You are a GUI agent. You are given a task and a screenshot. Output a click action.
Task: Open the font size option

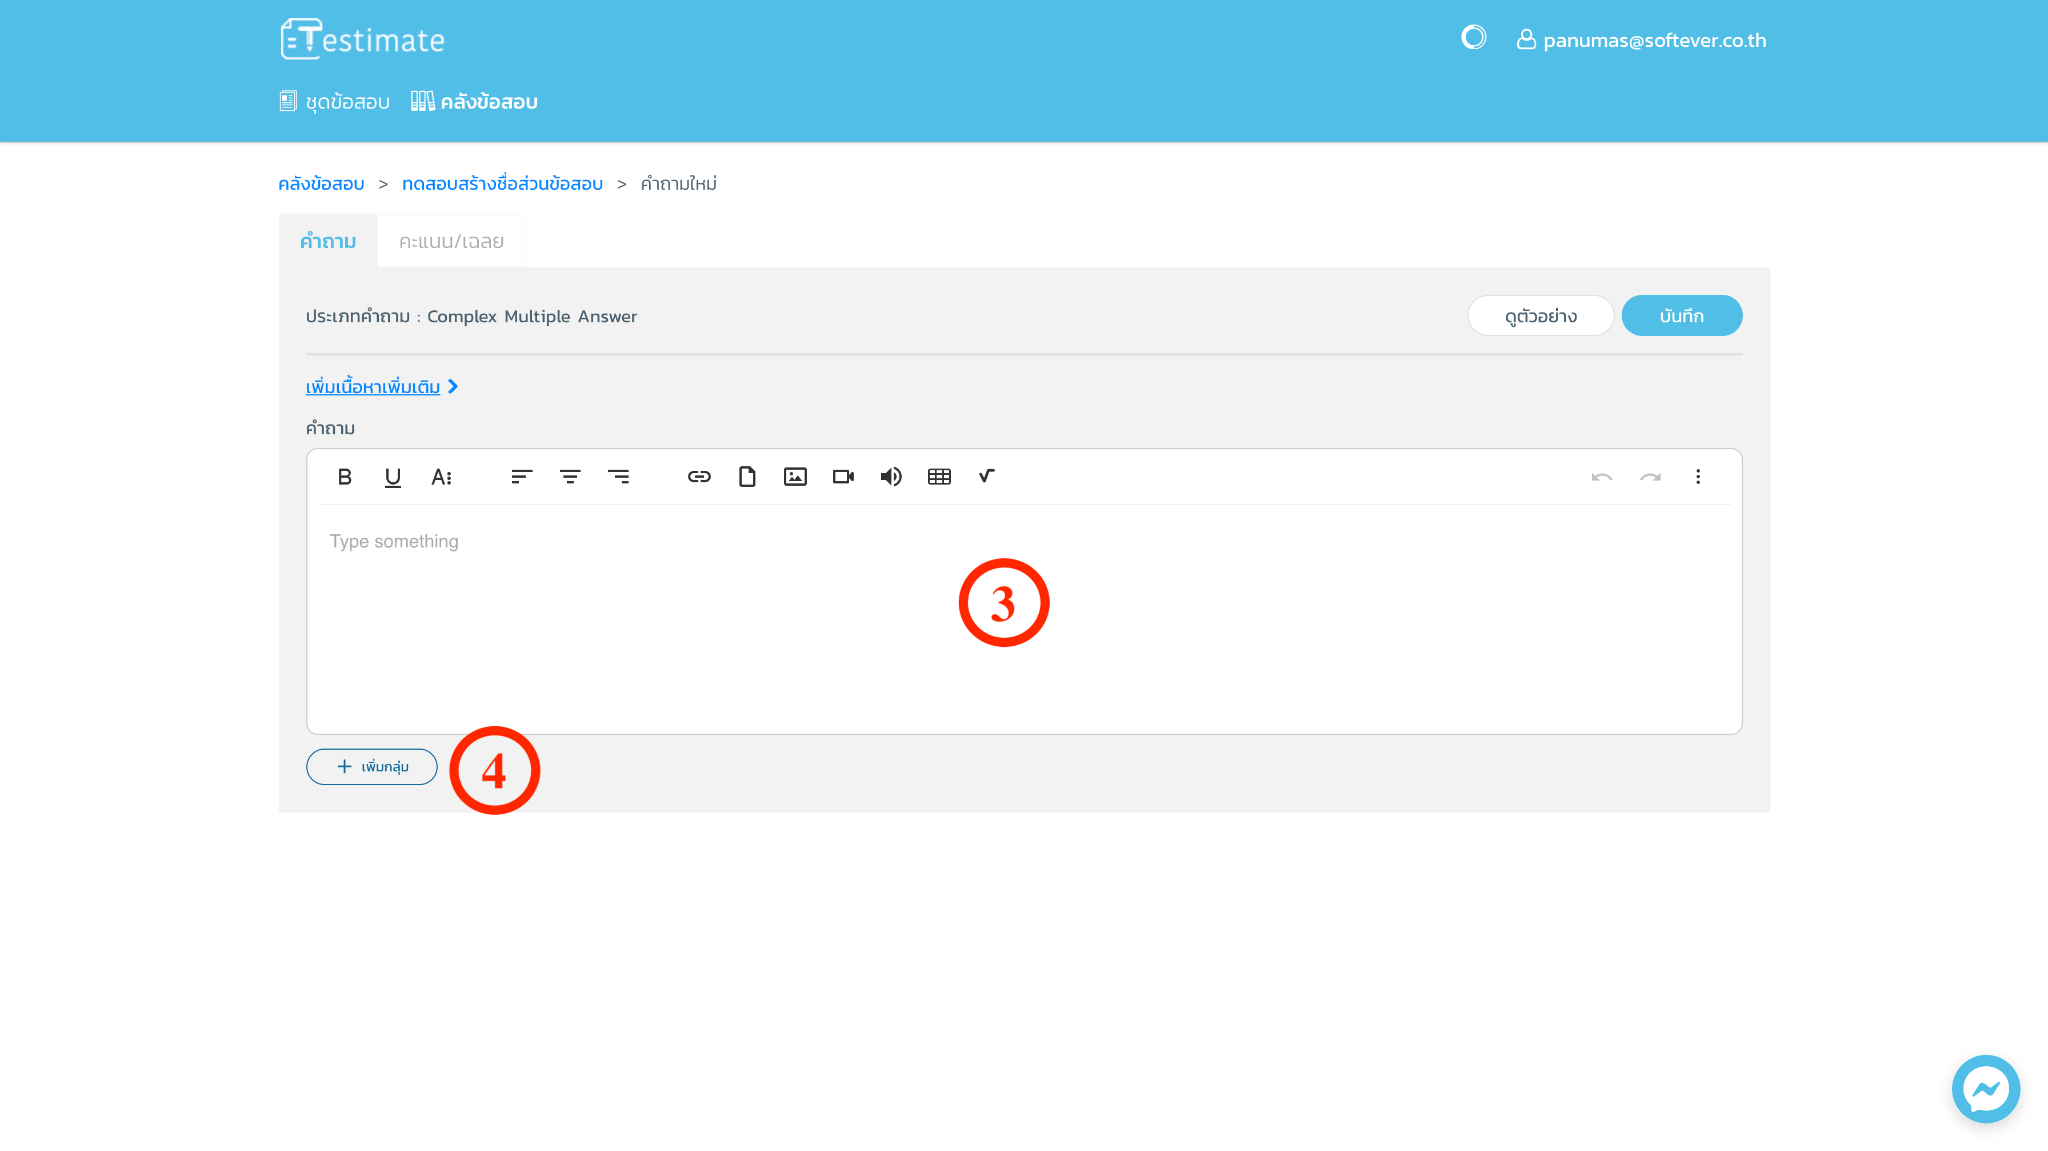point(441,477)
